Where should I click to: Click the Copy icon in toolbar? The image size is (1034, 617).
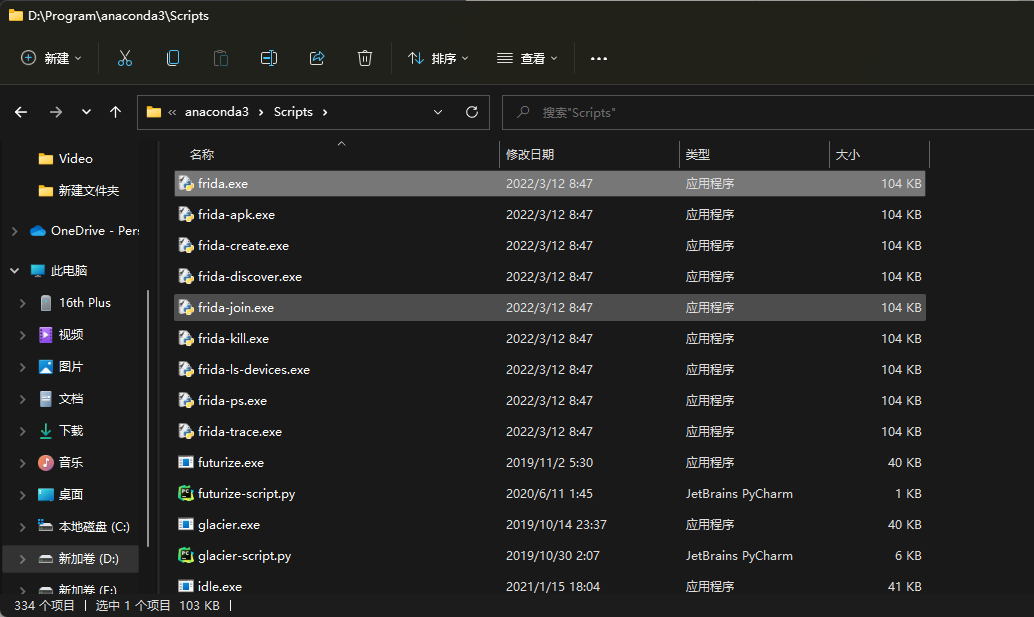click(x=173, y=58)
